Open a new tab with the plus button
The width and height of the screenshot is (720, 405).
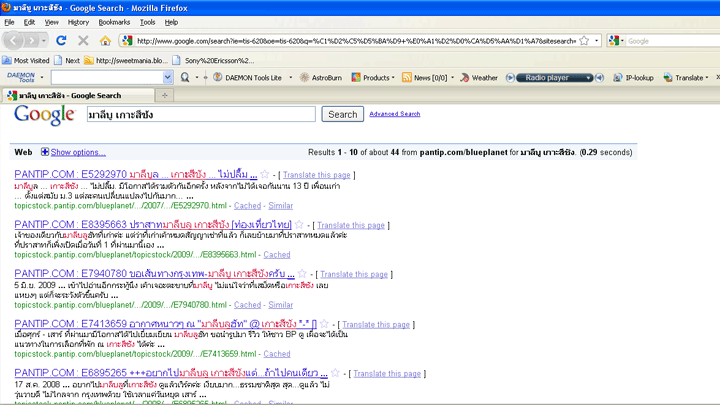click(164, 95)
